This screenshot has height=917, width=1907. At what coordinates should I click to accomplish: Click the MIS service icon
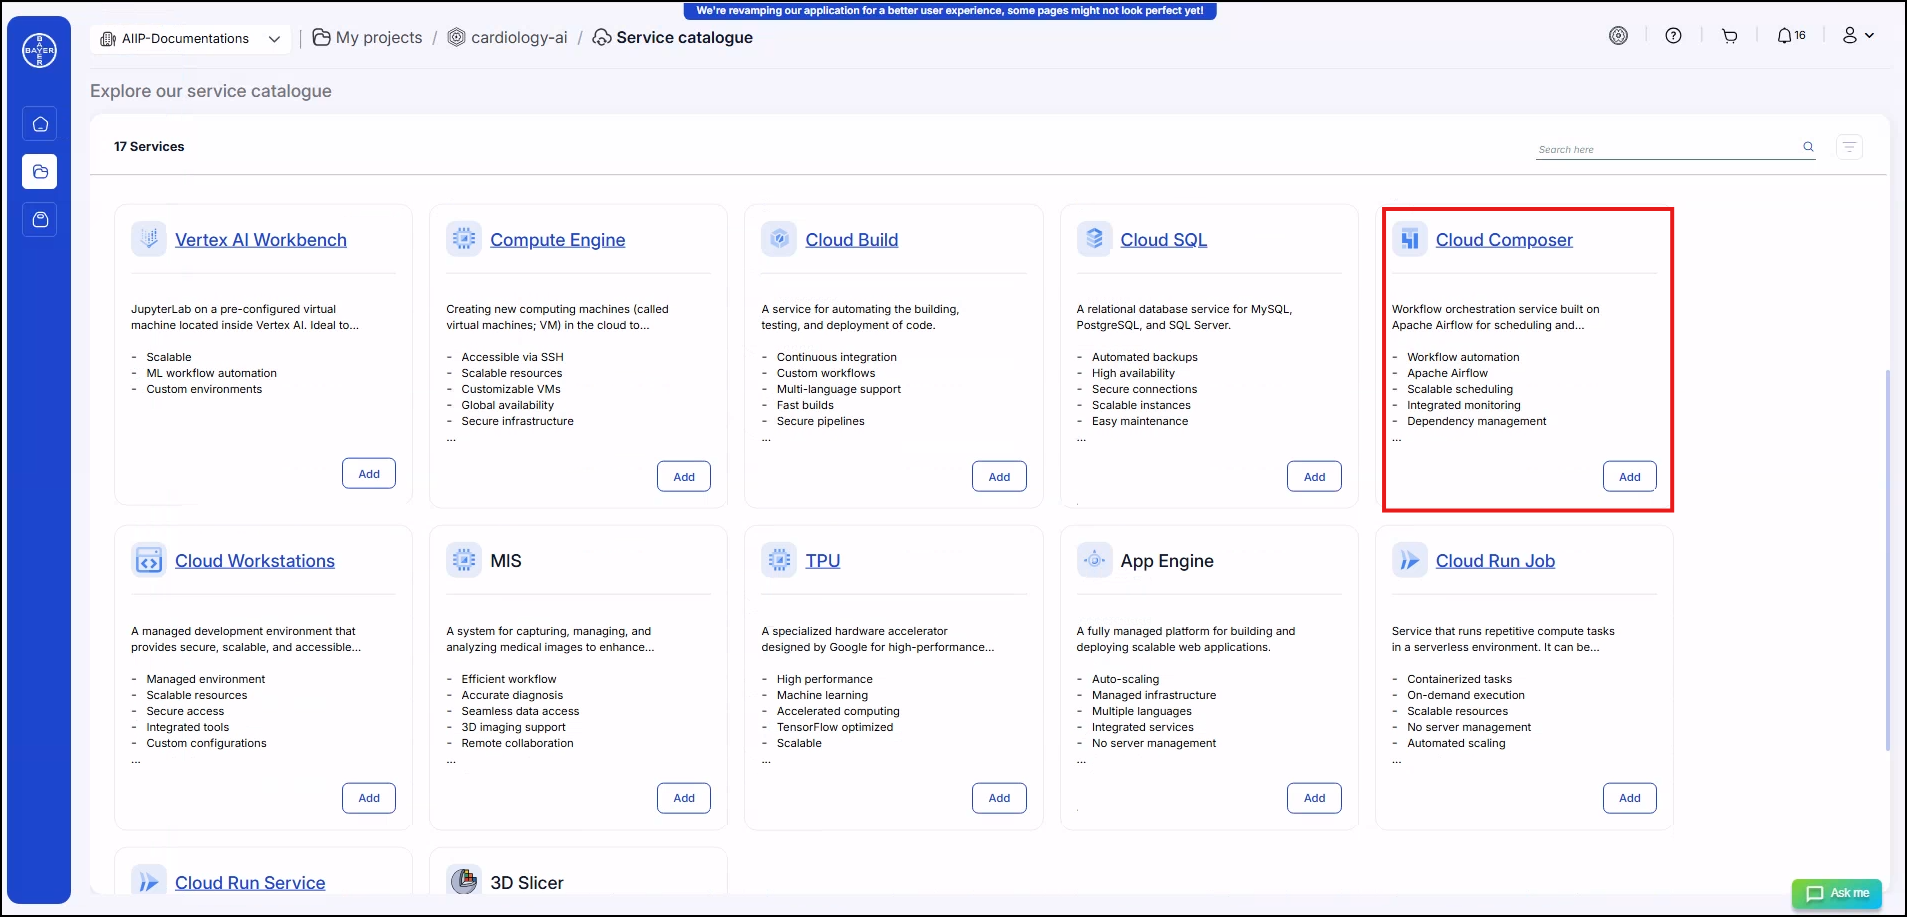[x=464, y=560]
